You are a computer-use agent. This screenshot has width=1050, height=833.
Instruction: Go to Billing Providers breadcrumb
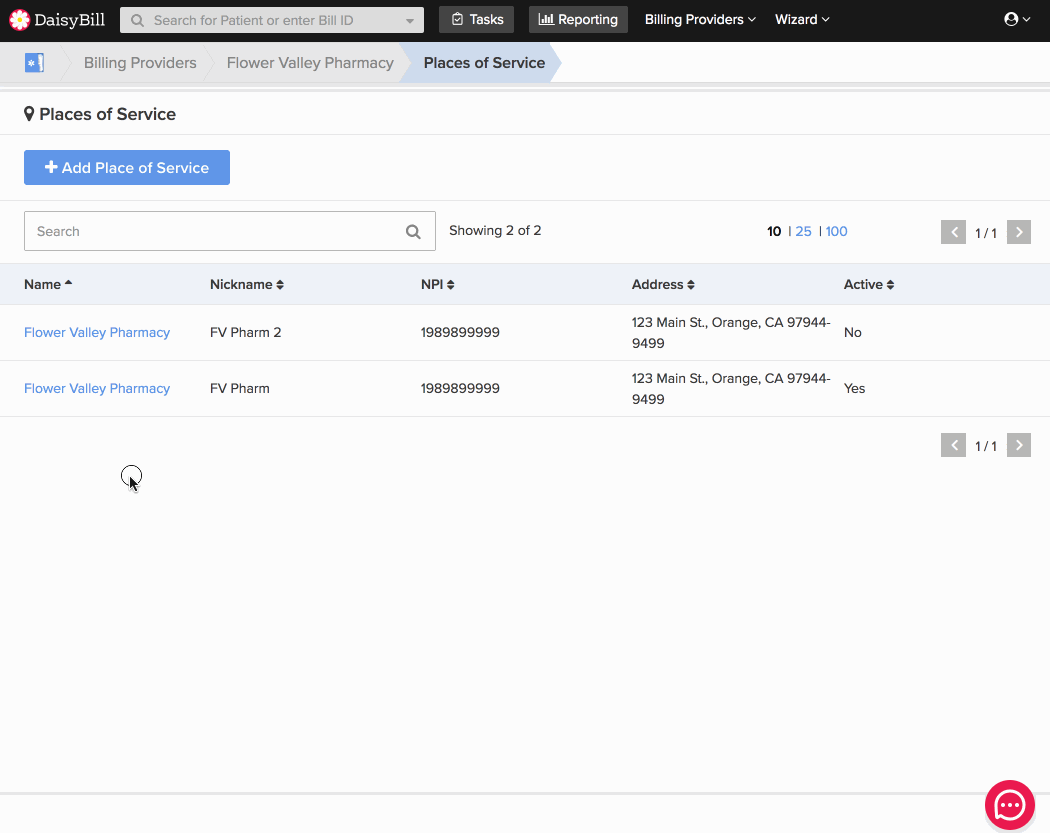click(140, 63)
